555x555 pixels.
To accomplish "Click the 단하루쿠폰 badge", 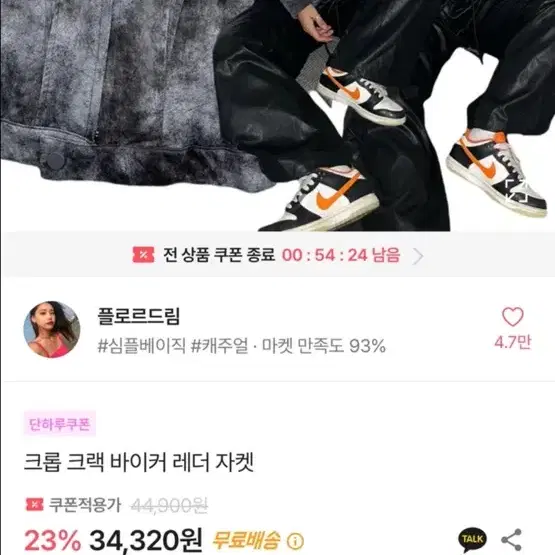I will tap(60, 424).
